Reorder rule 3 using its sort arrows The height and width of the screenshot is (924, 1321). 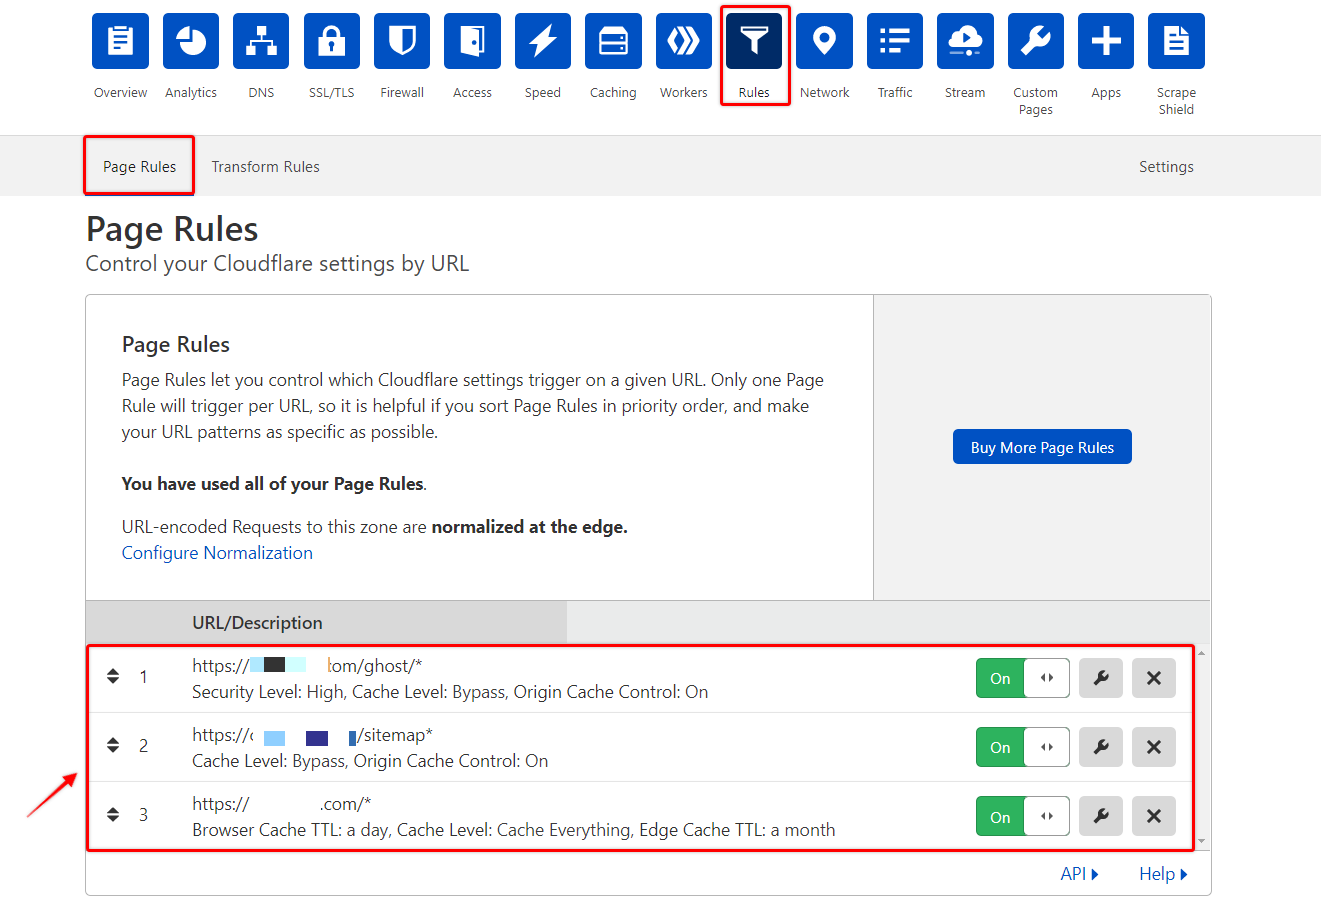113,814
